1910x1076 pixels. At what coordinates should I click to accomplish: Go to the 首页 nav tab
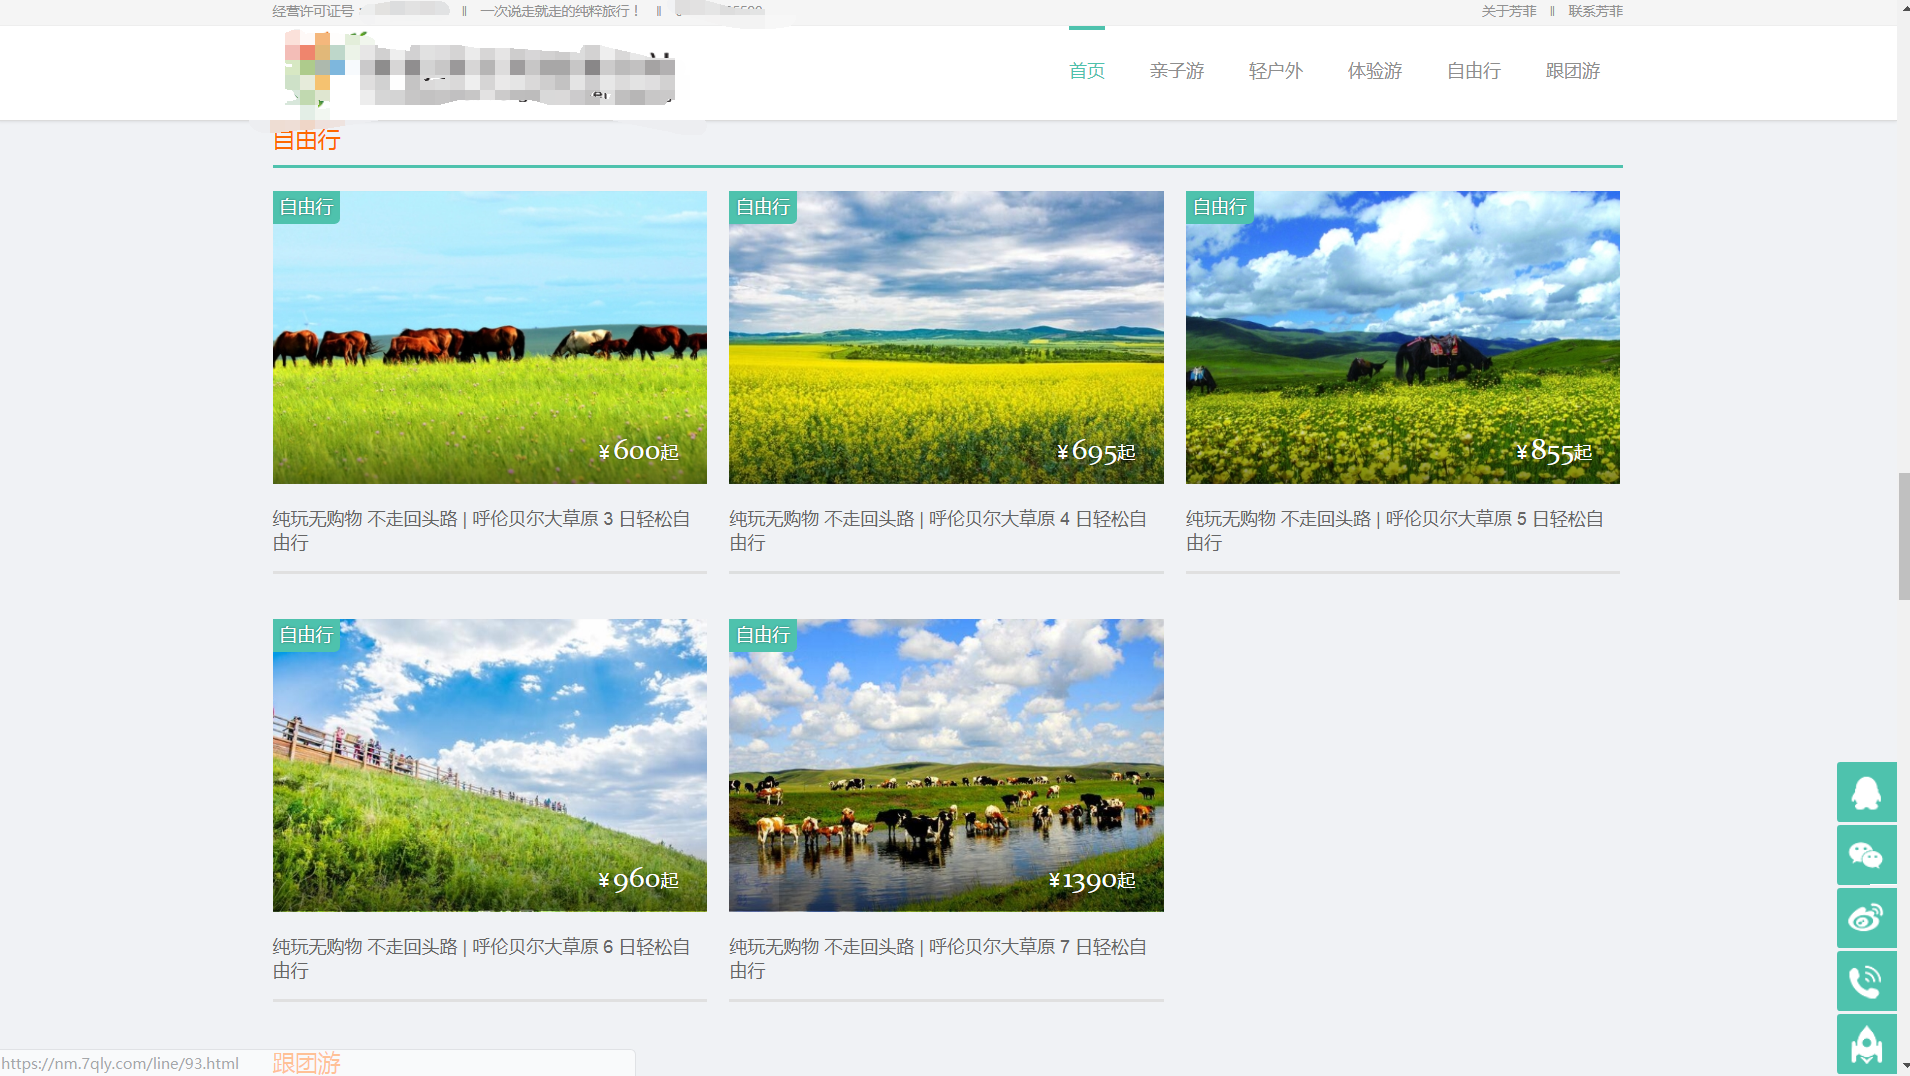tap(1087, 71)
